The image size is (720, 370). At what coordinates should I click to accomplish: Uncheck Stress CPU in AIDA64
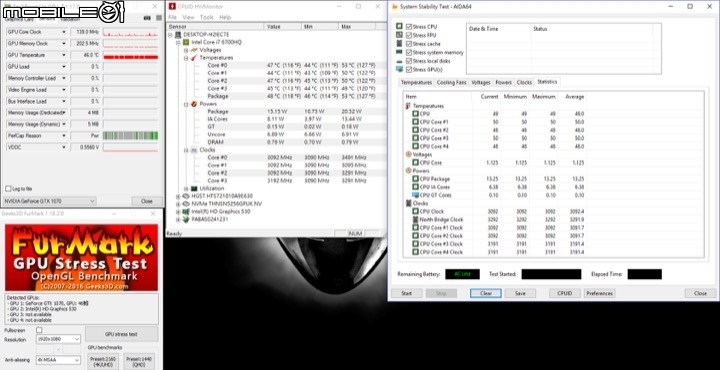tap(409, 27)
